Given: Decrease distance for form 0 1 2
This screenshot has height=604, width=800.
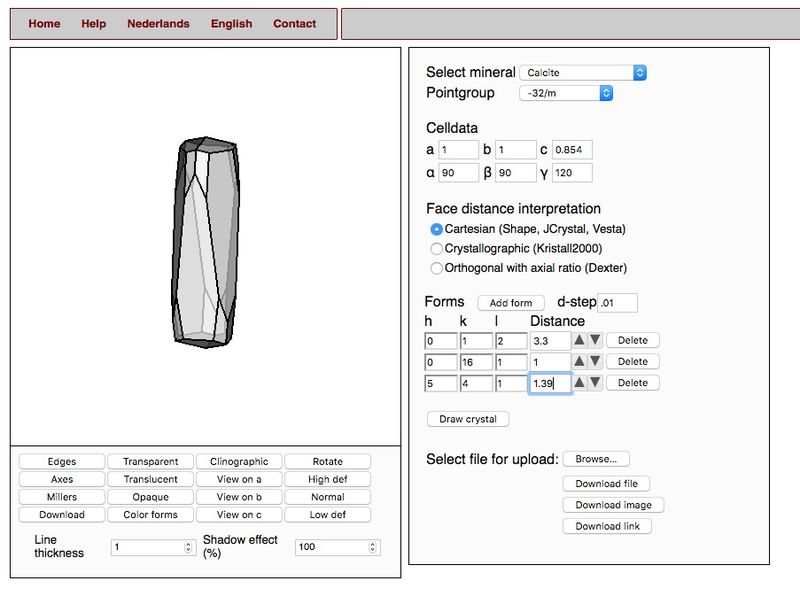Looking at the screenshot, I should coord(595,340).
